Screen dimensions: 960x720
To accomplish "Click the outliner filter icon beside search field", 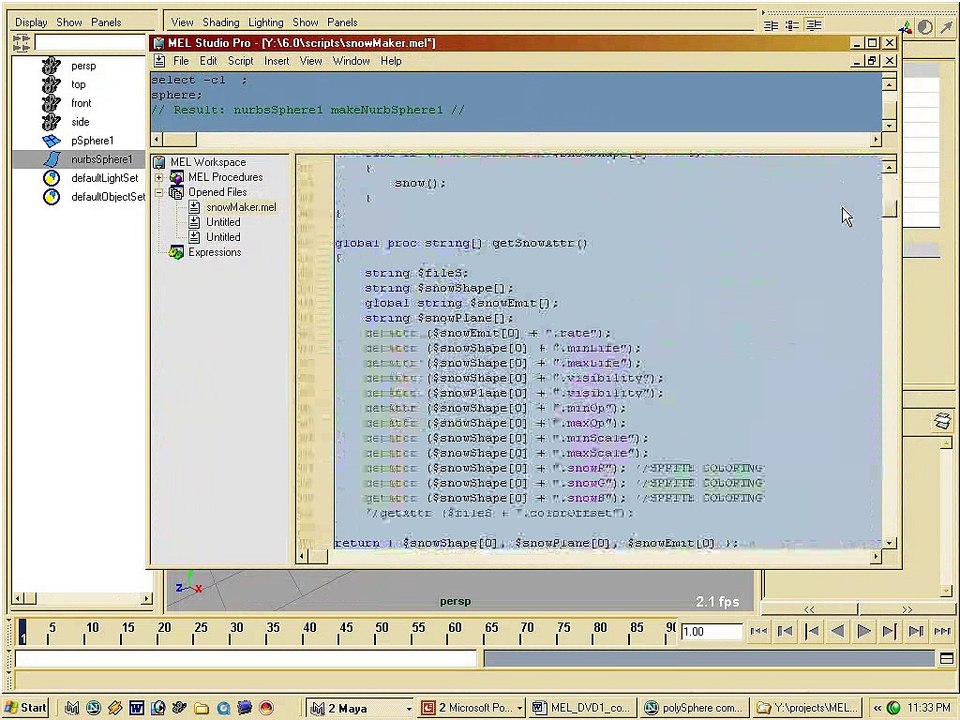I will [x=21, y=43].
